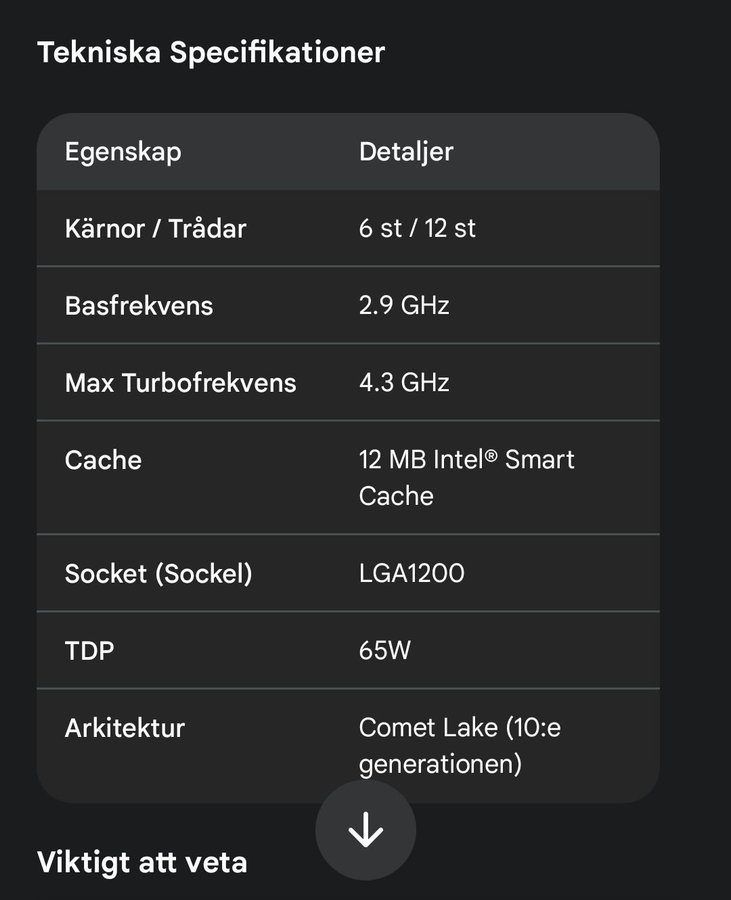The width and height of the screenshot is (731, 900).
Task: Click the 'Kärnor / Trådar' row label
Action: [x=155, y=228]
